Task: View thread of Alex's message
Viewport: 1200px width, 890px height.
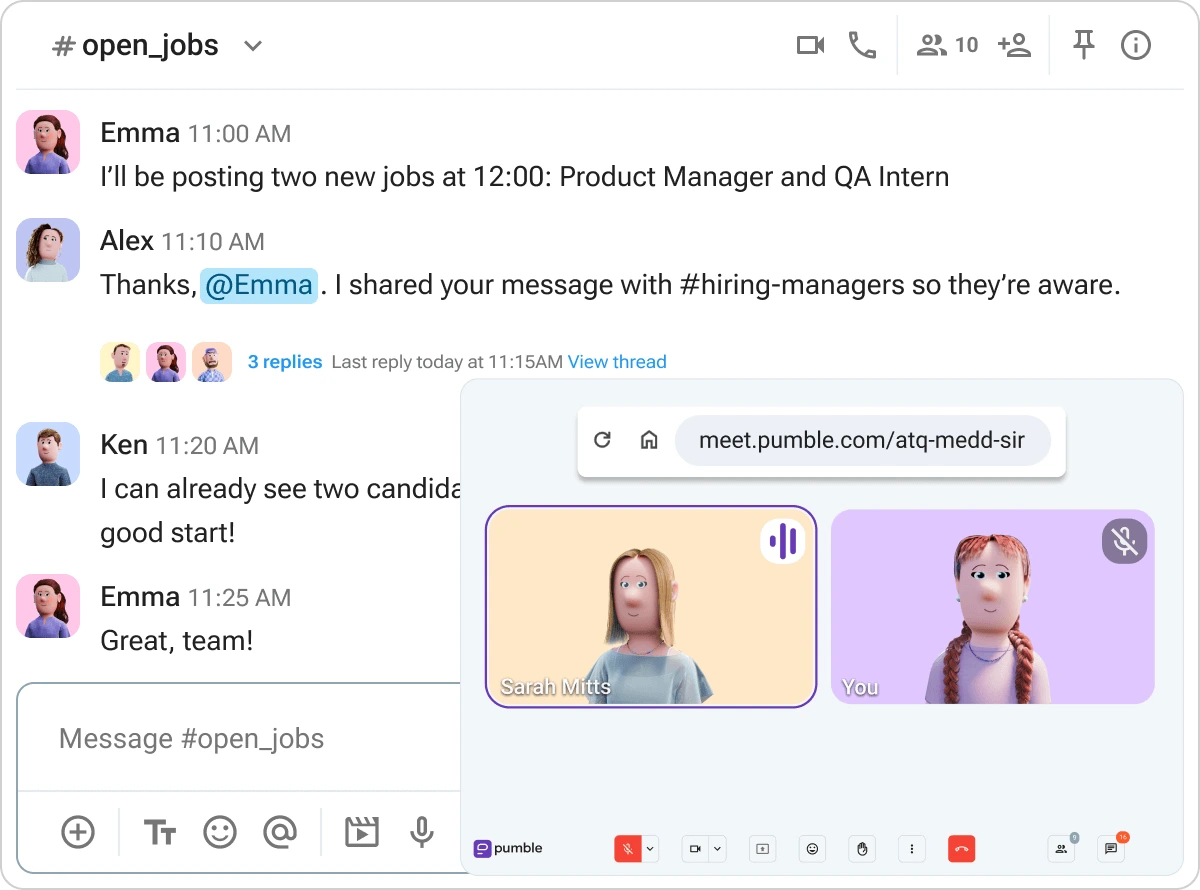Action: (x=617, y=362)
